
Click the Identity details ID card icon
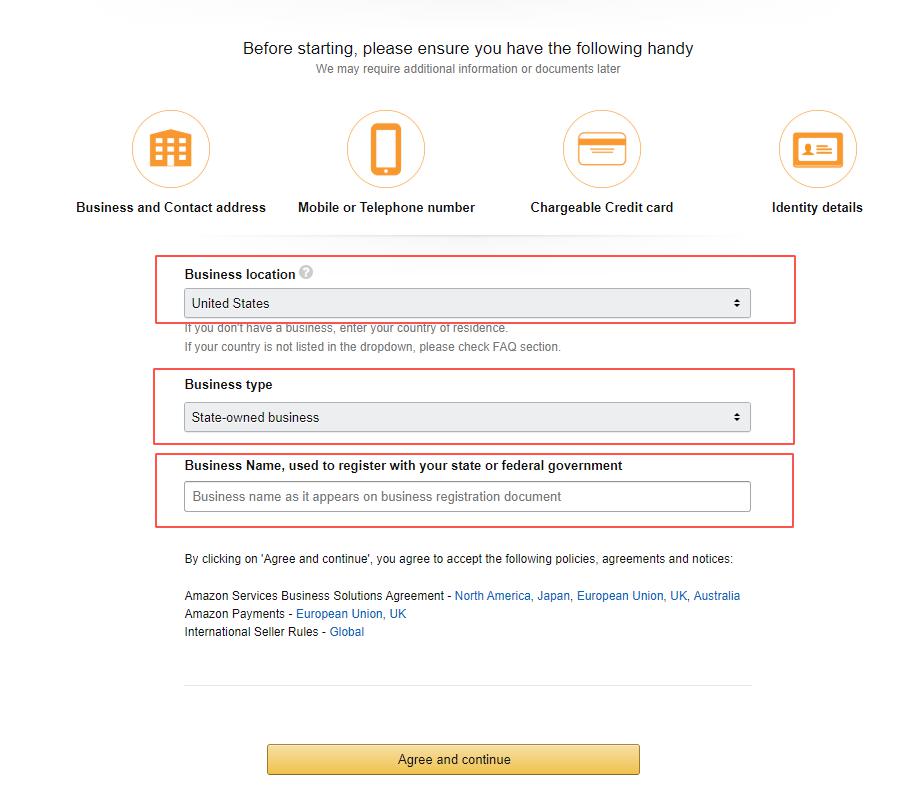(817, 149)
